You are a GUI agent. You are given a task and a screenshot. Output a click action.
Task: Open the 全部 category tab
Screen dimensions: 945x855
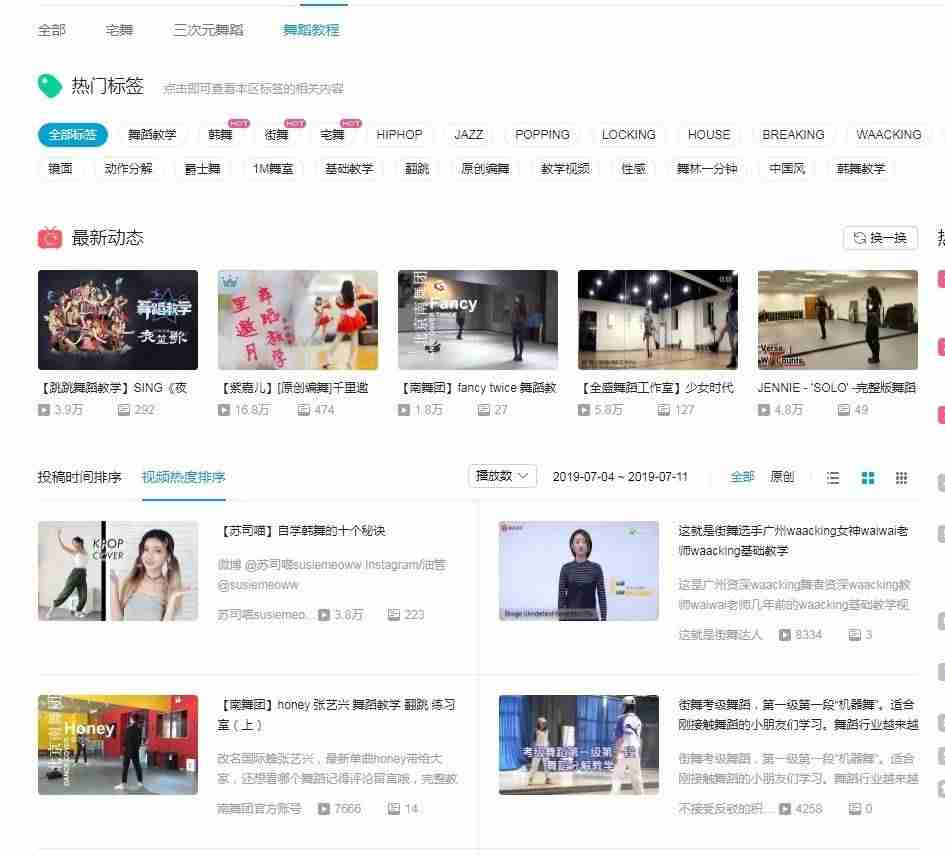pos(51,30)
